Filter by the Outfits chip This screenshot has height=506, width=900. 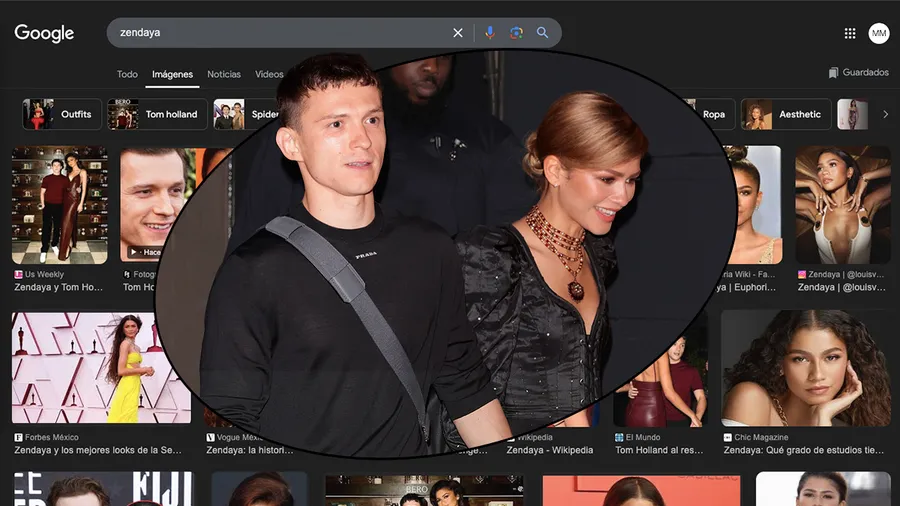pyautogui.click(x=62, y=114)
